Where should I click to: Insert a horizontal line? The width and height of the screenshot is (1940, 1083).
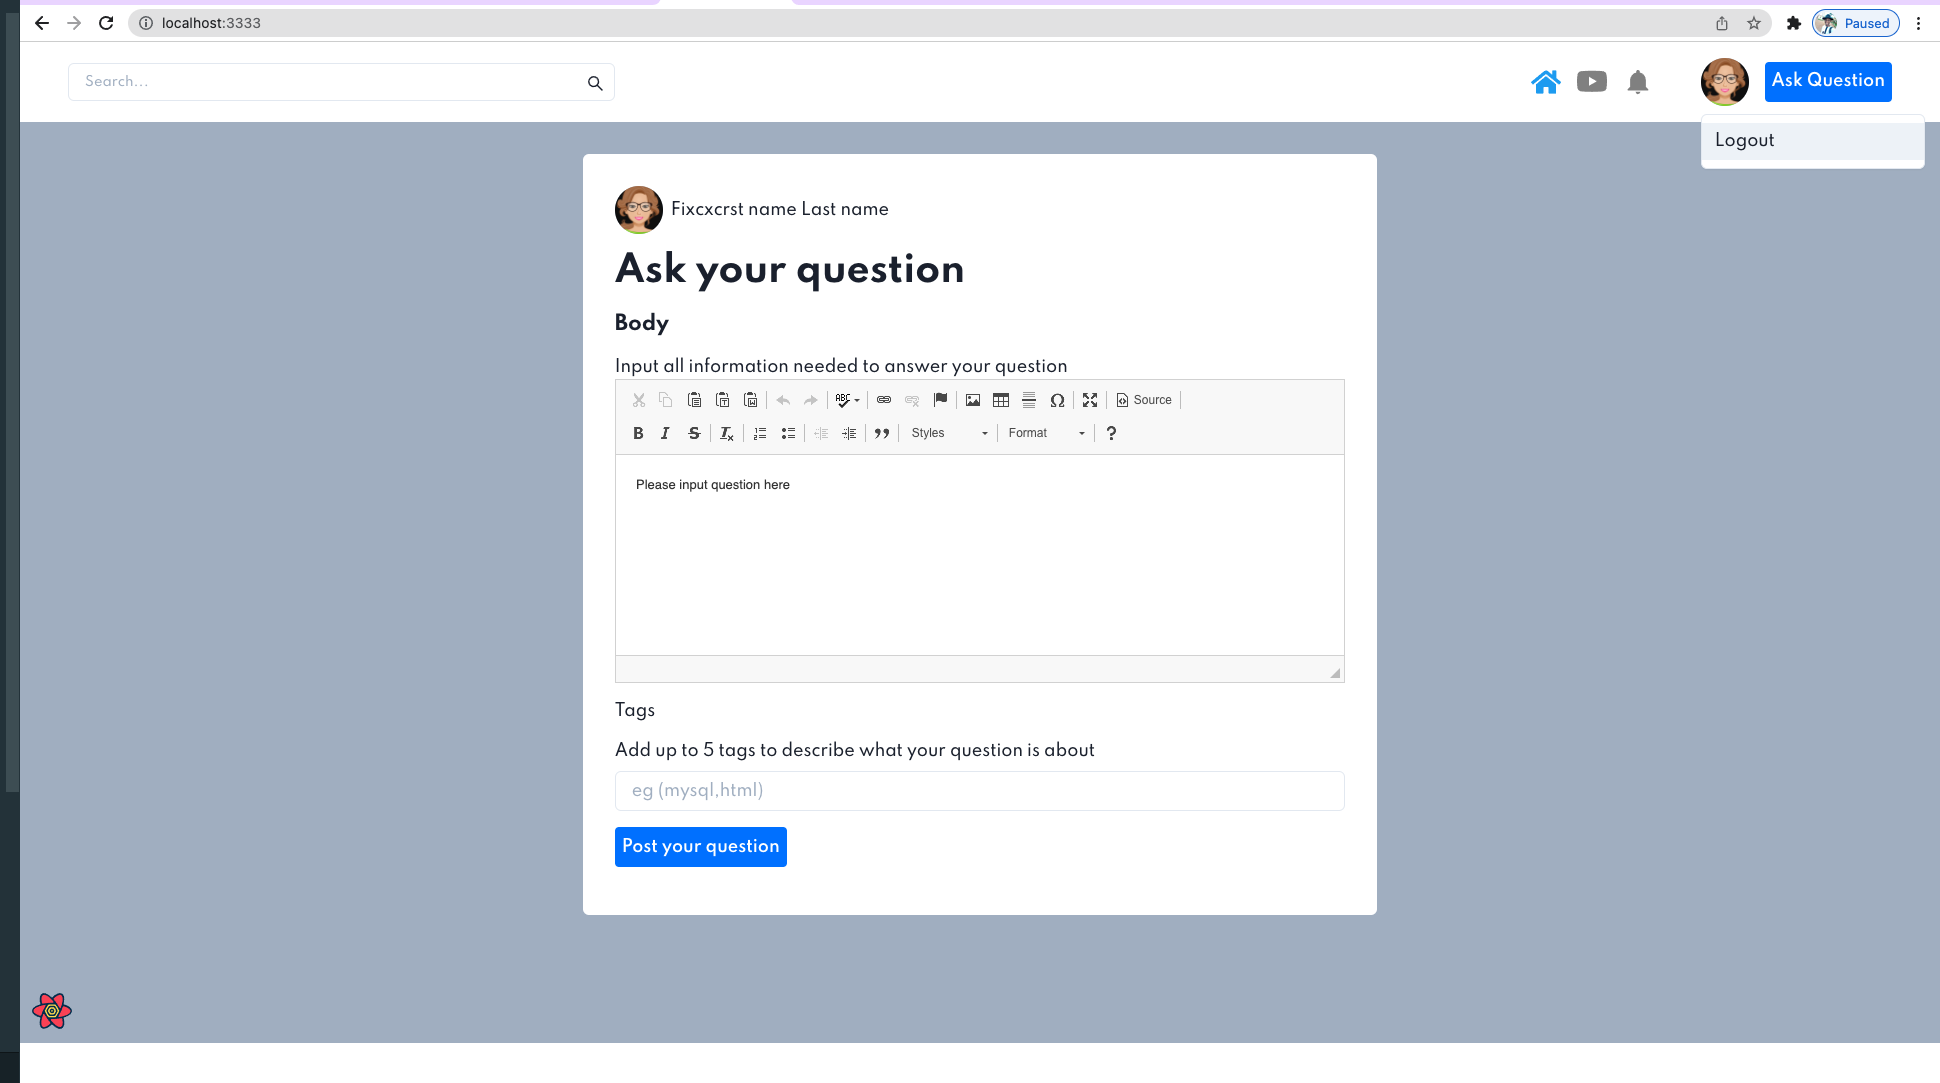1029,400
